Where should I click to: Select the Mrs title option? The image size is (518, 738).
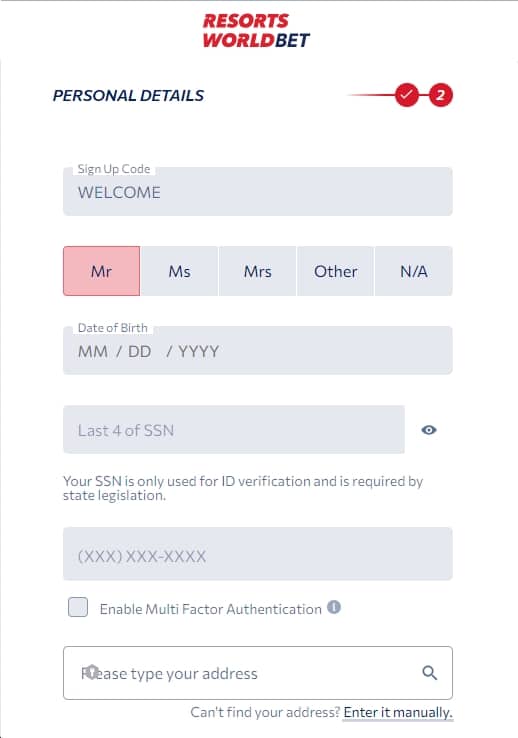click(258, 271)
